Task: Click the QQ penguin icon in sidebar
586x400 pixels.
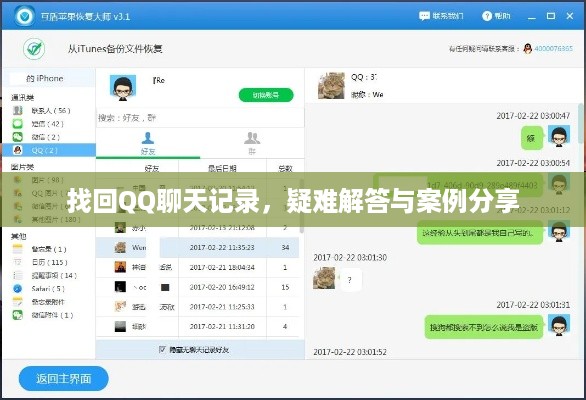Action: point(18,150)
